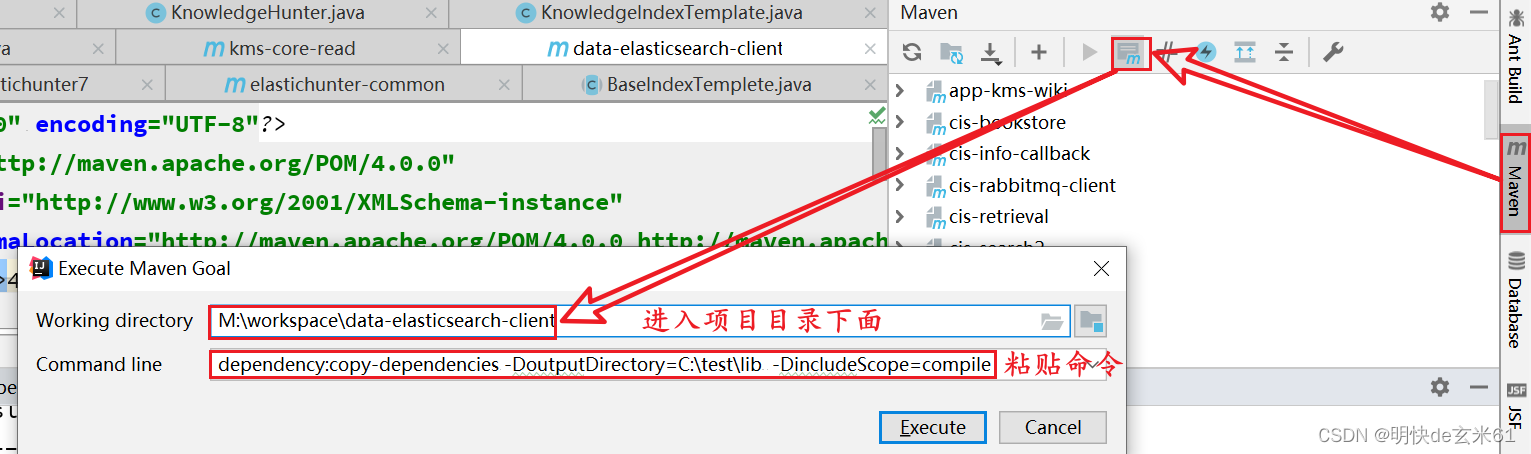Image resolution: width=1531 pixels, height=454 pixels.
Task: Open Maven side tool window tab
Action: click(x=1515, y=182)
